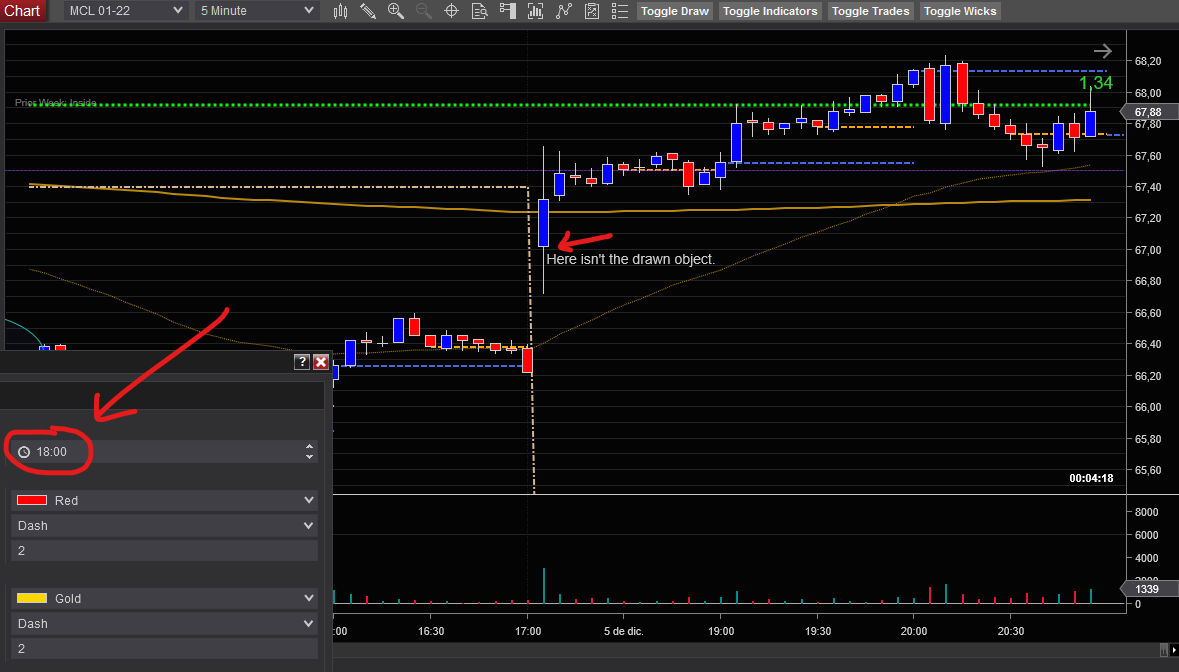Select the drawing tools pencil icon

pyautogui.click(x=368, y=11)
